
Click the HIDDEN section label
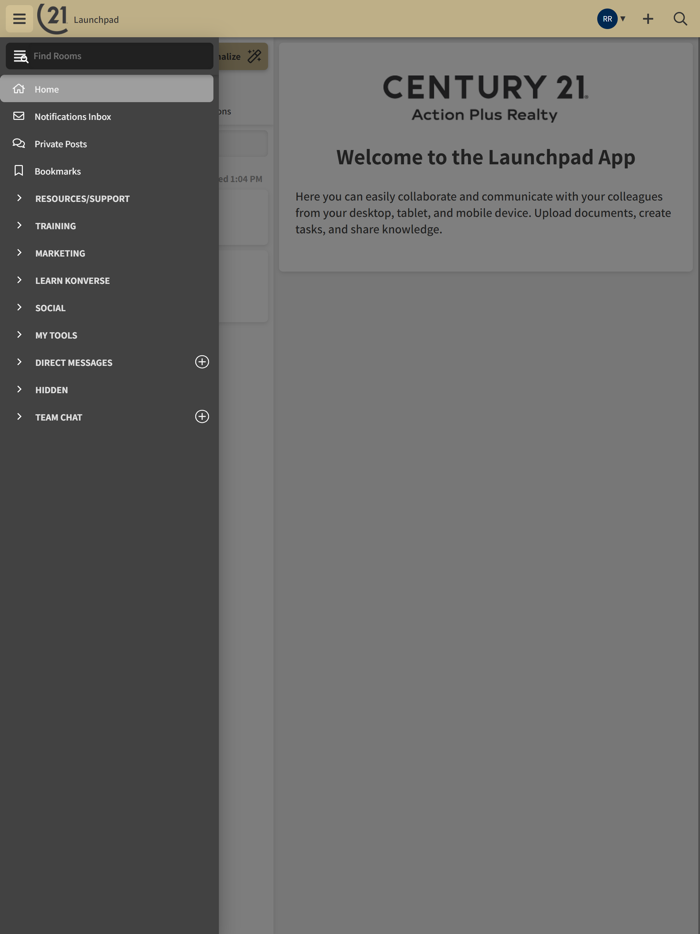(51, 390)
